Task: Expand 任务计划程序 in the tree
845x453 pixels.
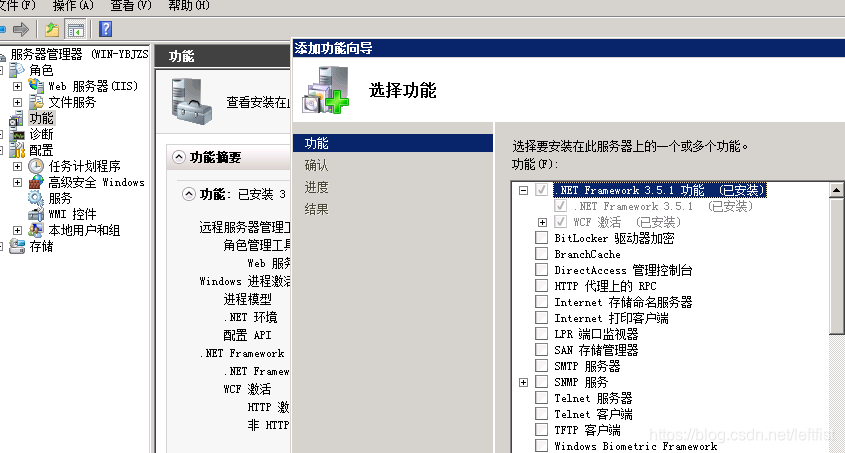Action: coord(17,166)
